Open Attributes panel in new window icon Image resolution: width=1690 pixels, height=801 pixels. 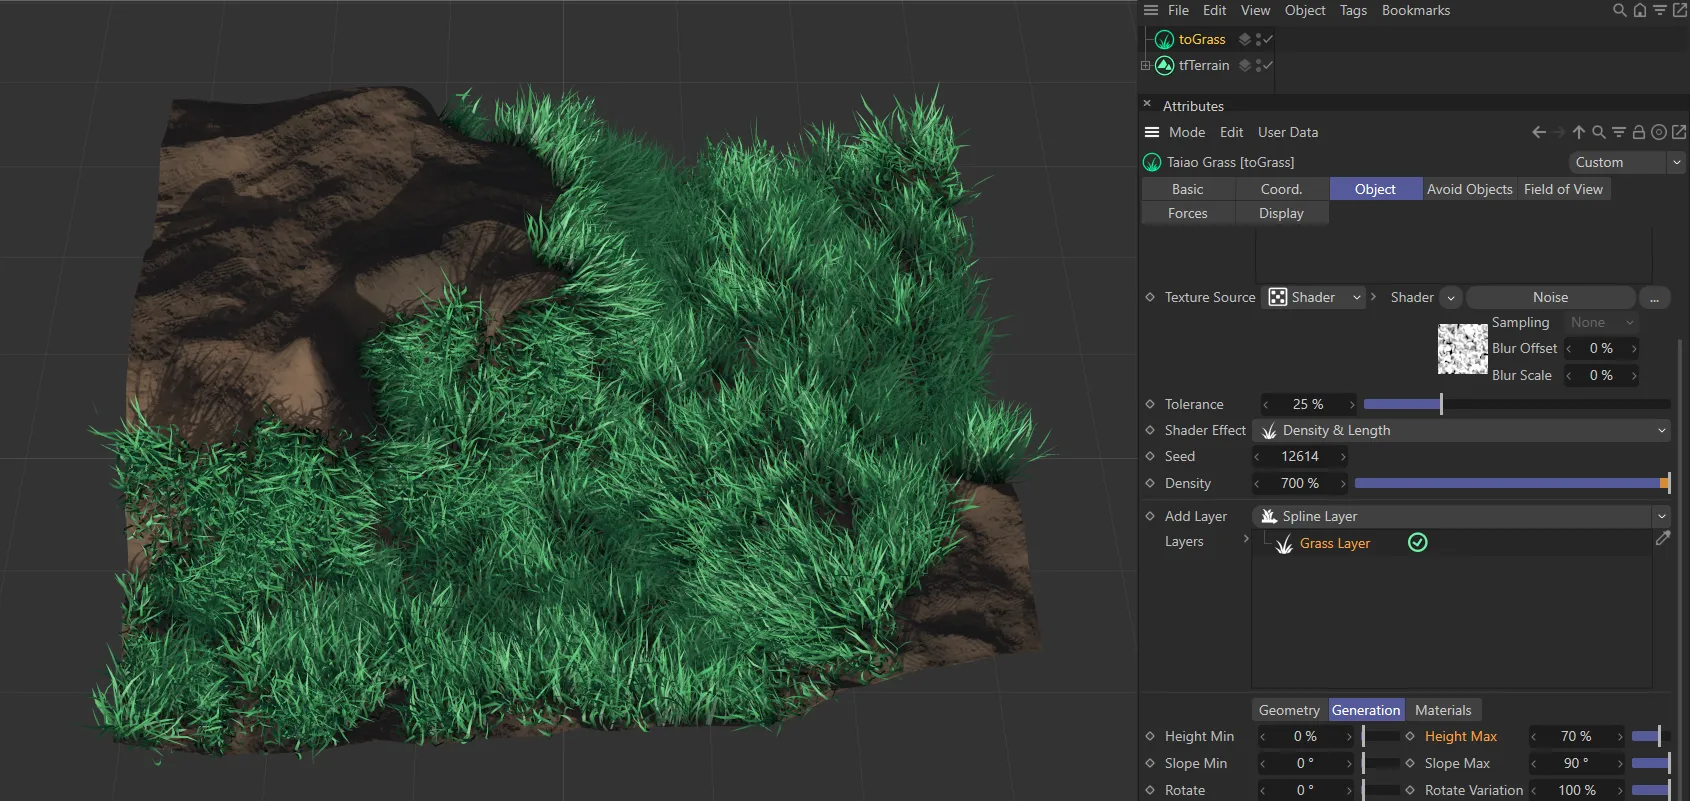pos(1679,132)
